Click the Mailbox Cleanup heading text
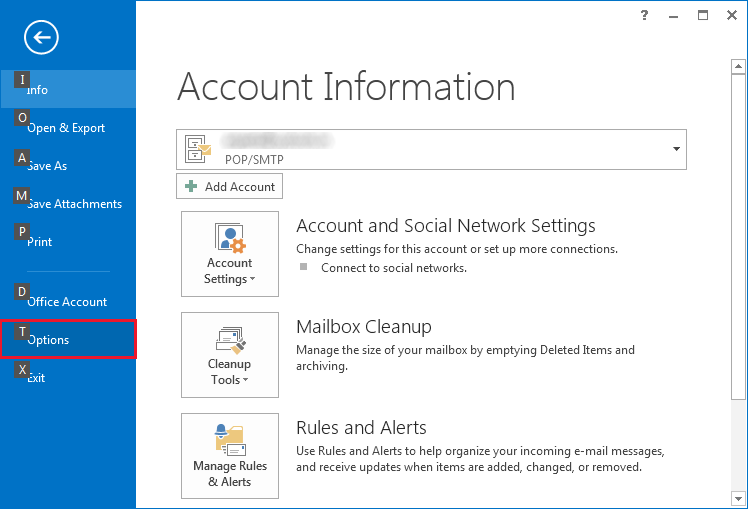The image size is (748, 509). [364, 327]
